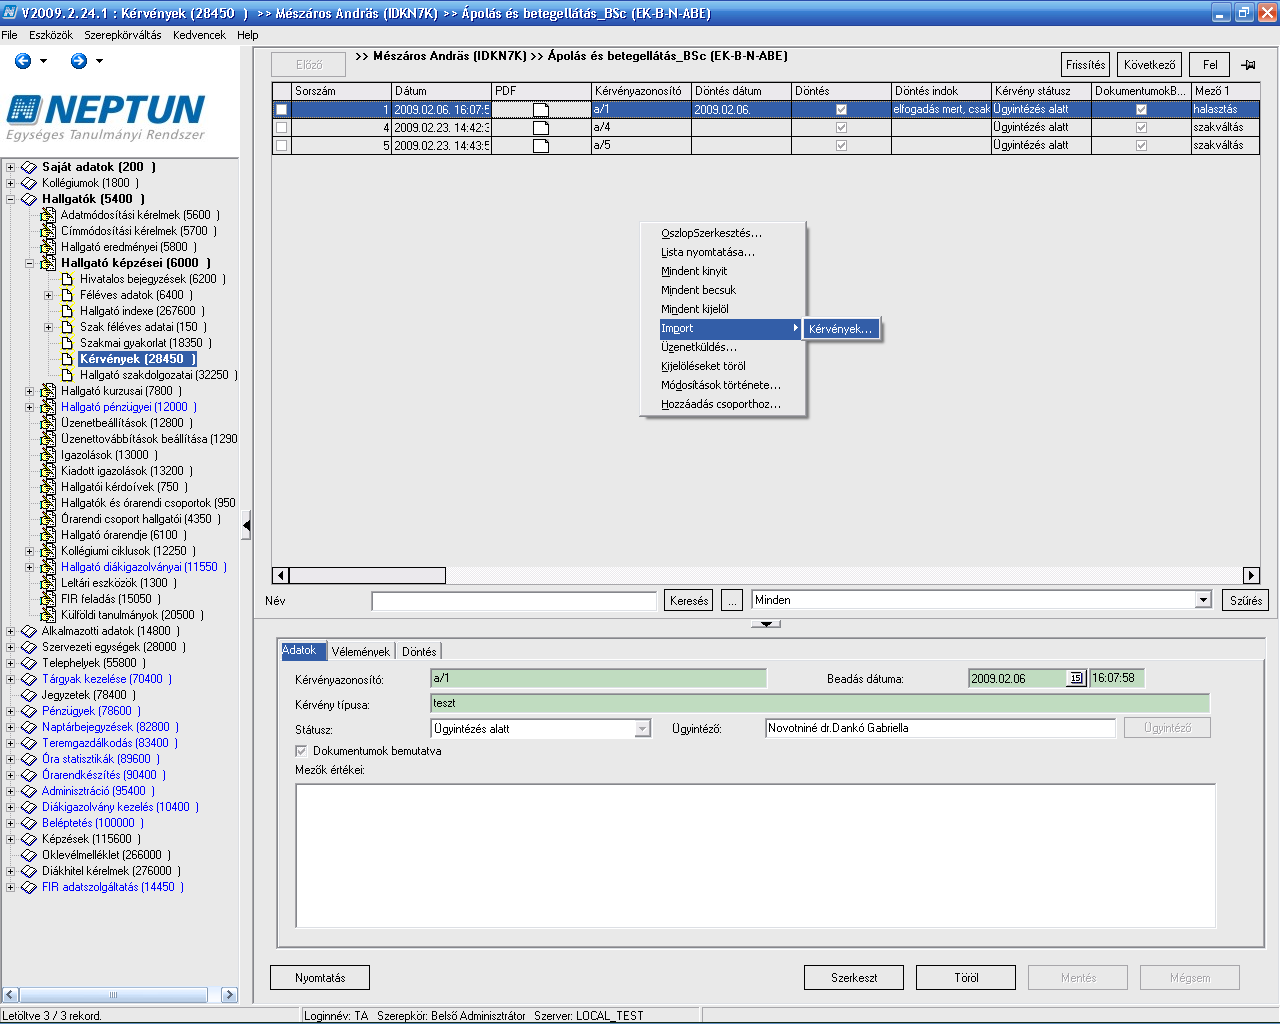Click the Pénzügyek node icon
The height and width of the screenshot is (1024, 1280).
pyautogui.click(x=29, y=711)
